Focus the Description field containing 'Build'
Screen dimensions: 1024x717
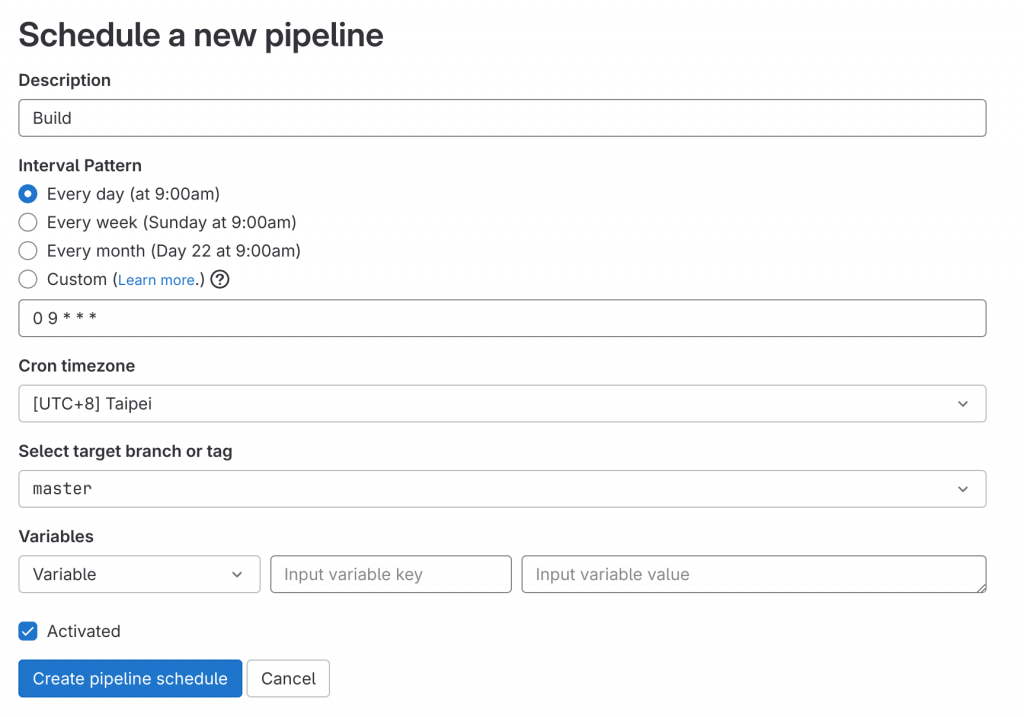pos(502,118)
